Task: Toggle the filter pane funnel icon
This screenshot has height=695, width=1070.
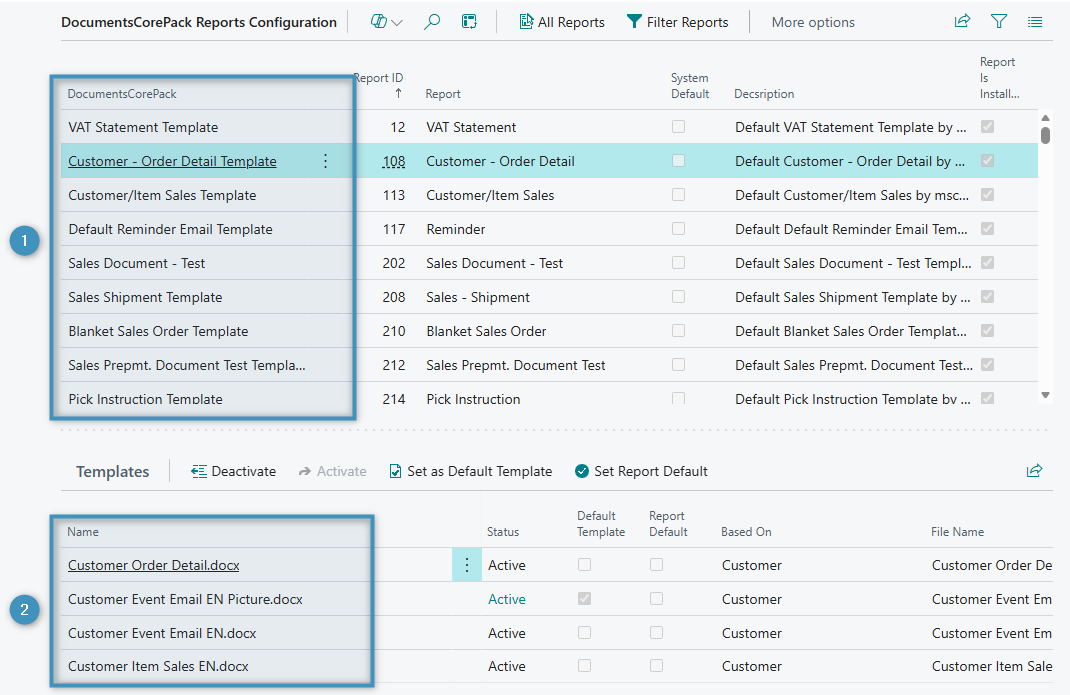Action: tap(999, 21)
